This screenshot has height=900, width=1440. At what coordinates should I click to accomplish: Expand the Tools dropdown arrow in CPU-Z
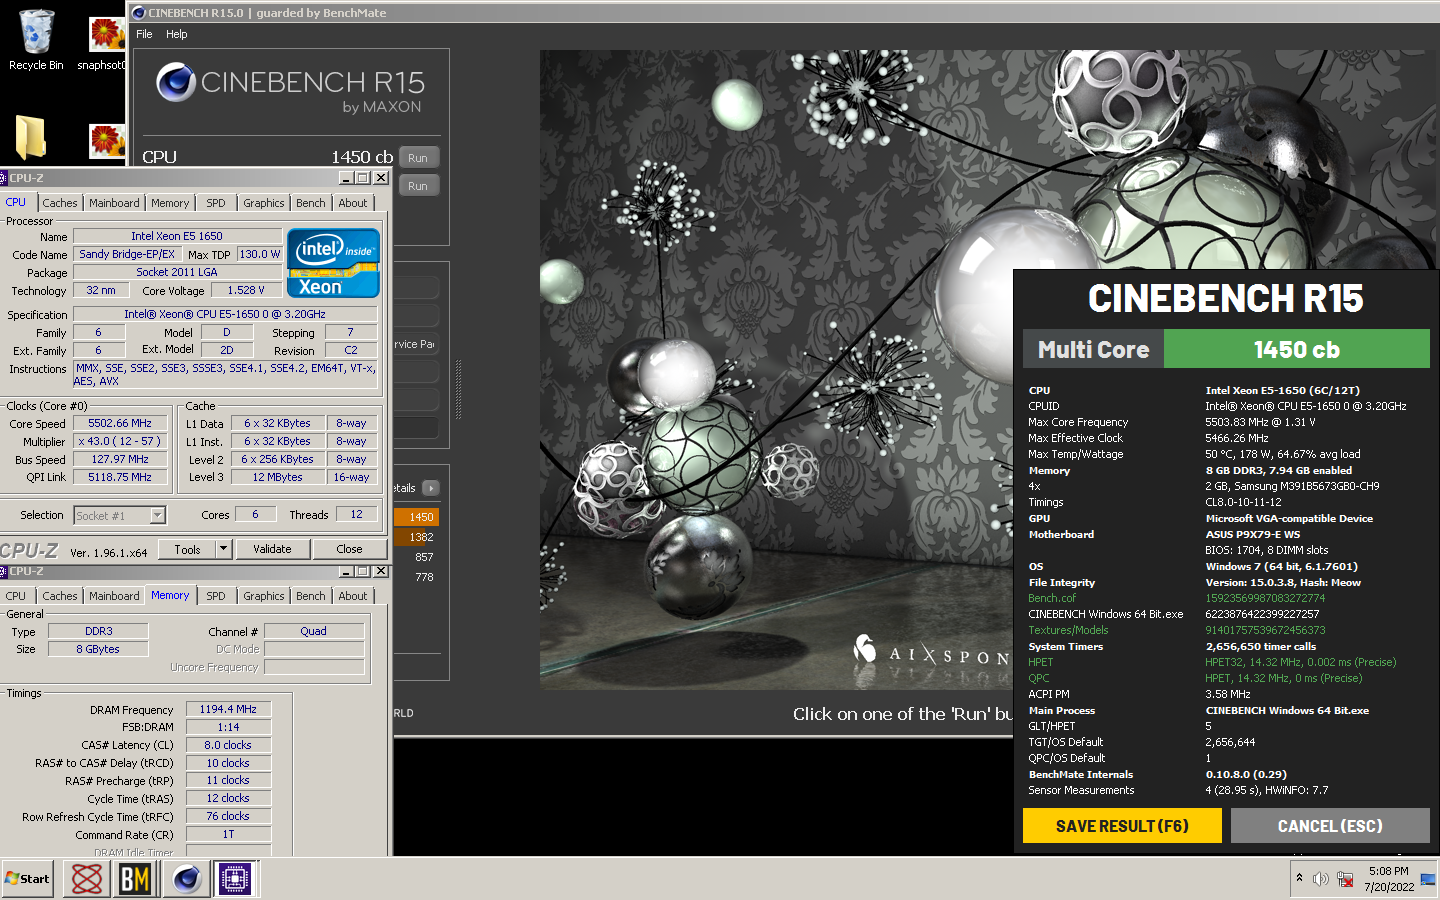(x=223, y=549)
